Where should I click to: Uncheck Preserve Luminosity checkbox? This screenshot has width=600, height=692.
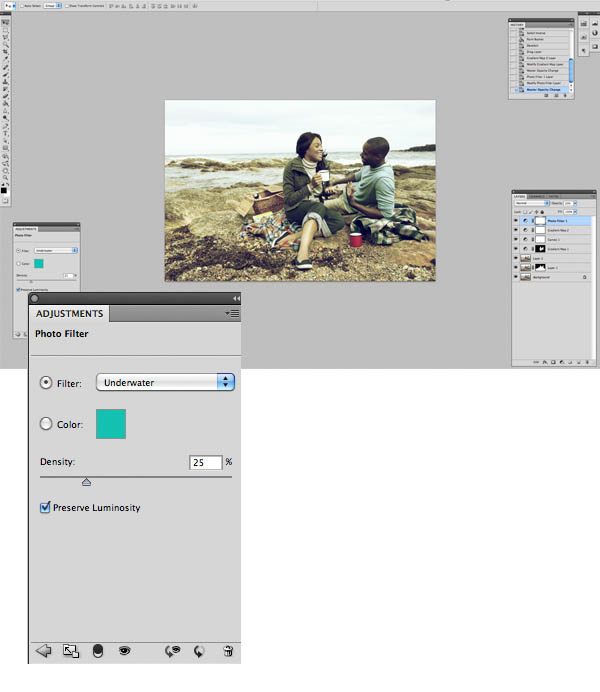[x=45, y=508]
